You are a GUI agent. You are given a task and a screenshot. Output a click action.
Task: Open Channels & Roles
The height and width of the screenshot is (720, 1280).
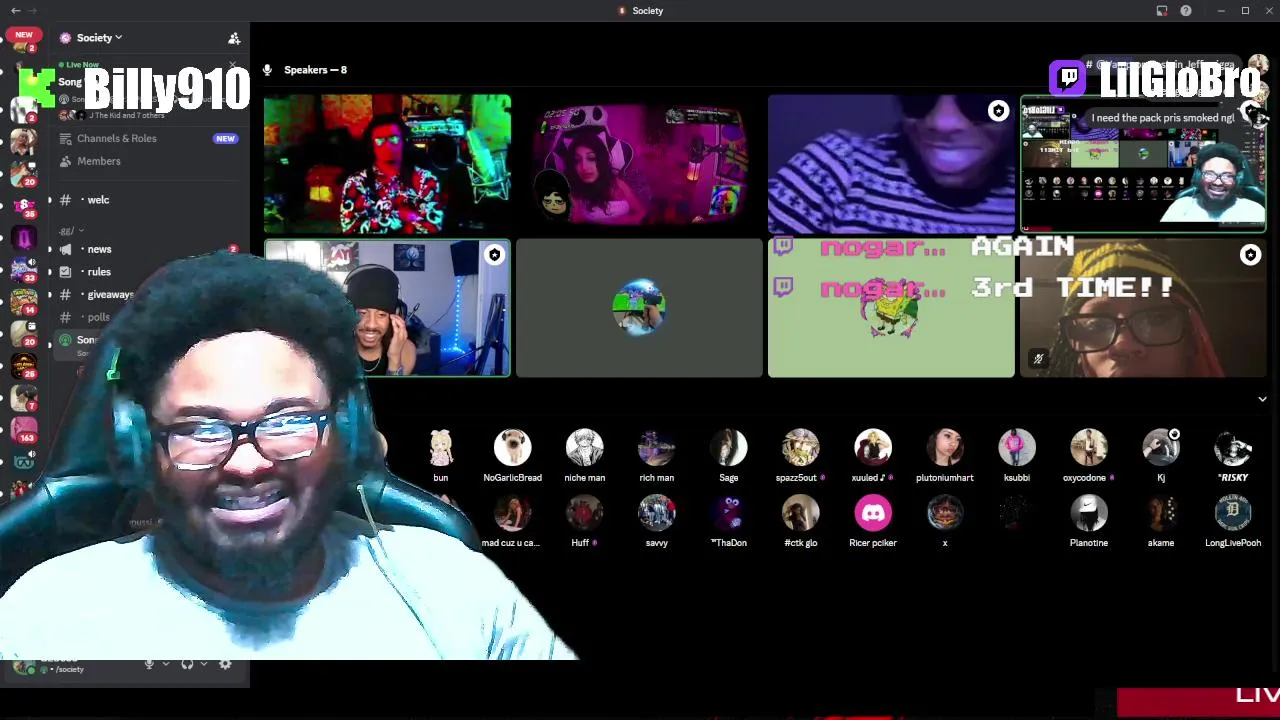pos(116,139)
